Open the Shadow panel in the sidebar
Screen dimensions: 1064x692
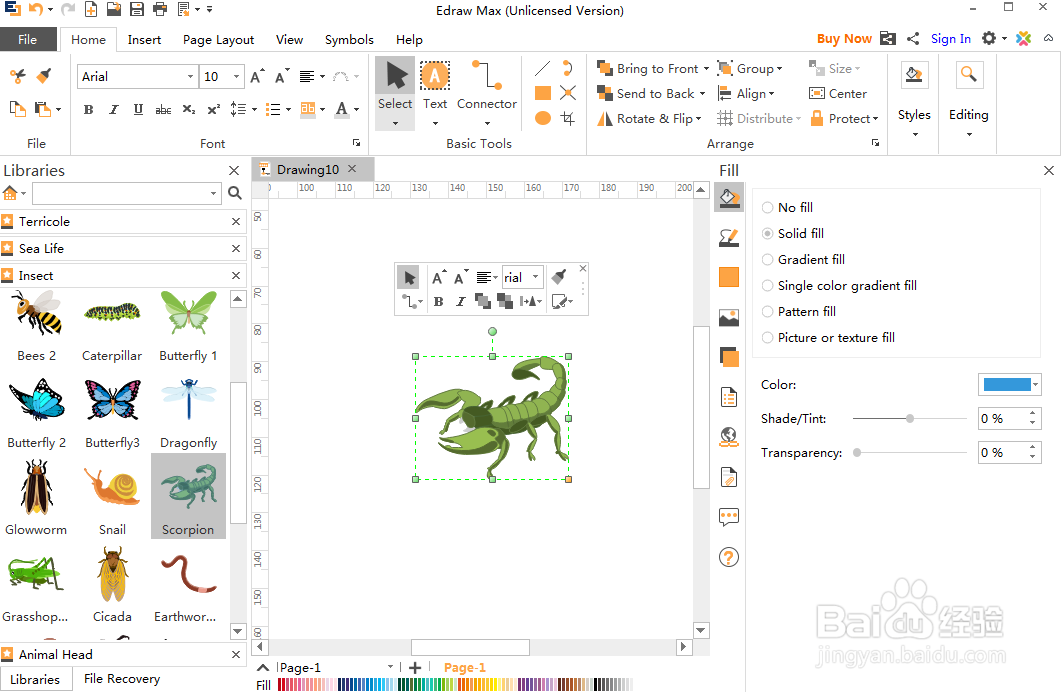[729, 357]
